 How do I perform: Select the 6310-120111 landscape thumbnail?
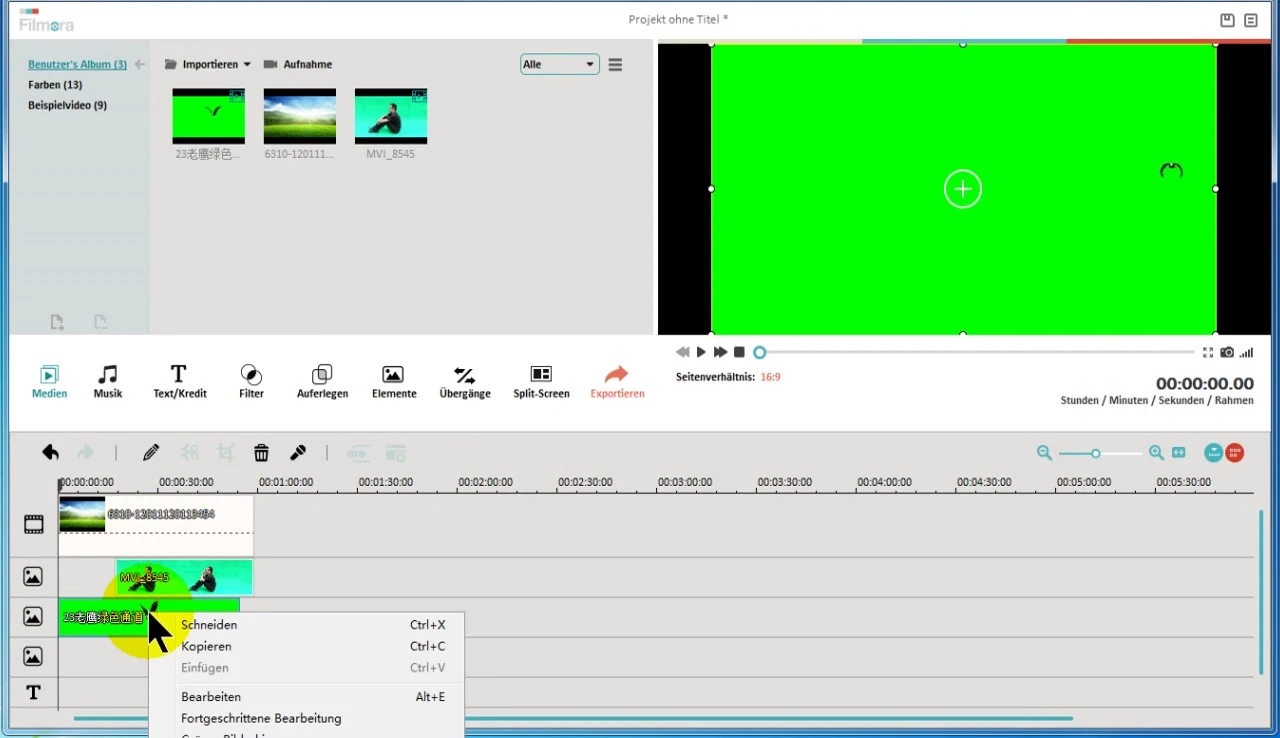300,116
